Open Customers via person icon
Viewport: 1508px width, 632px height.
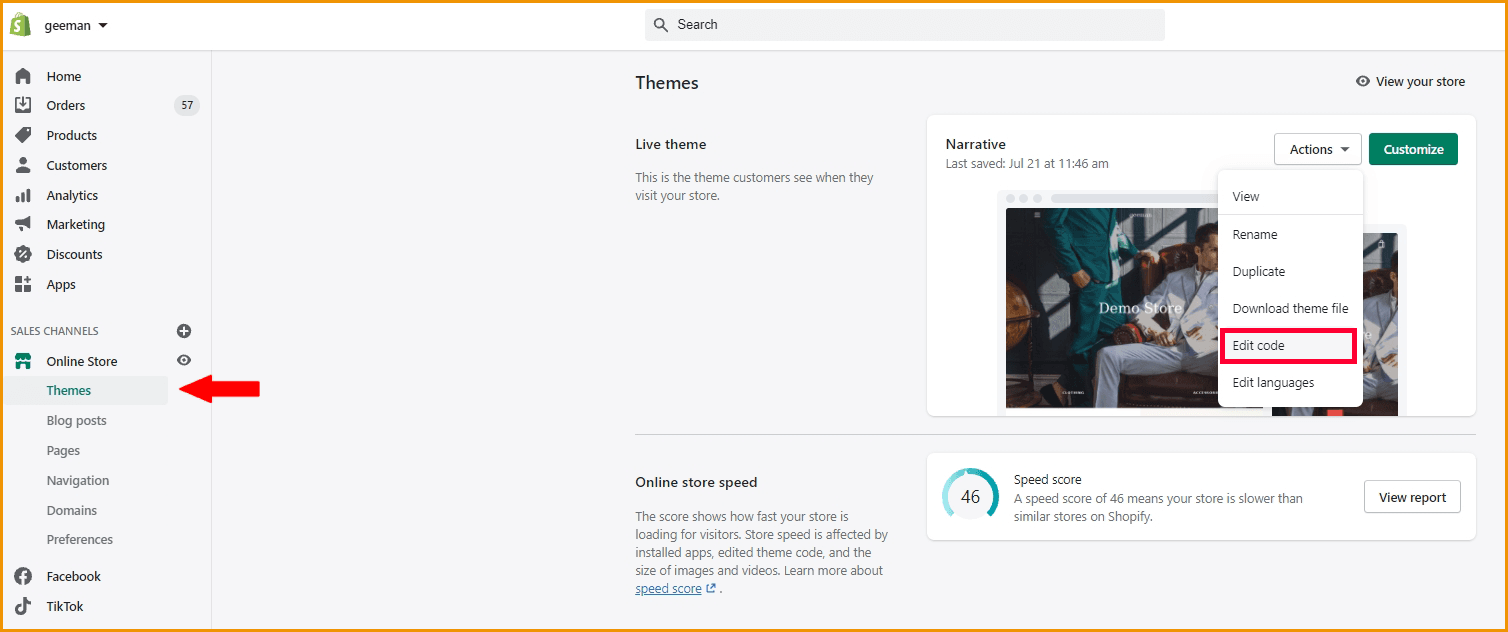pos(23,165)
